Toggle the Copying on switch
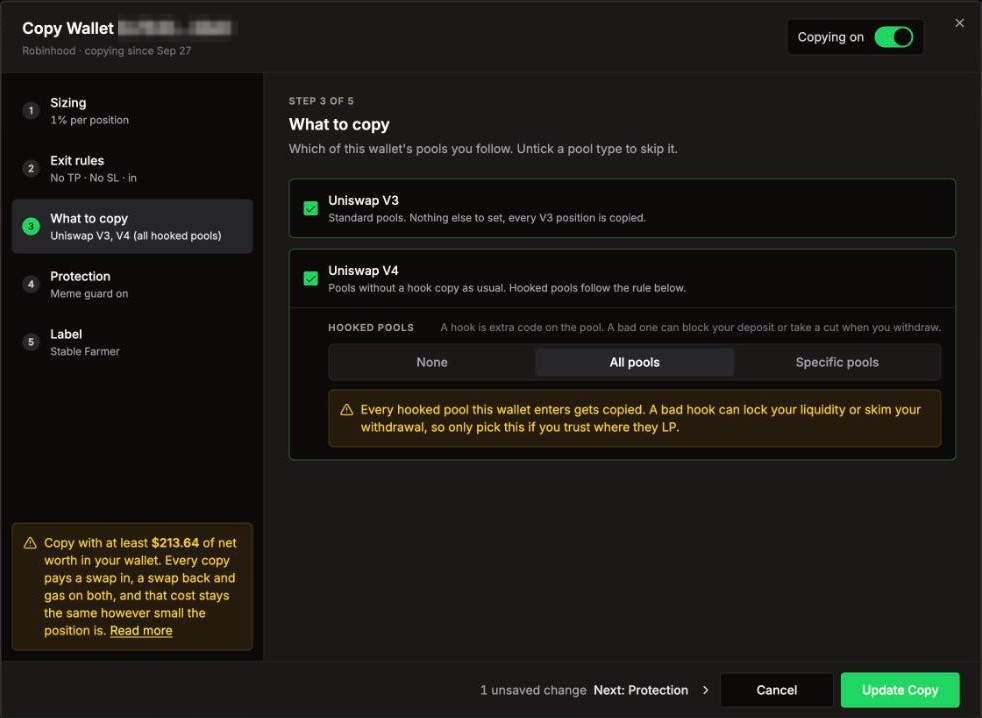This screenshot has width=982, height=718. pyautogui.click(x=894, y=37)
